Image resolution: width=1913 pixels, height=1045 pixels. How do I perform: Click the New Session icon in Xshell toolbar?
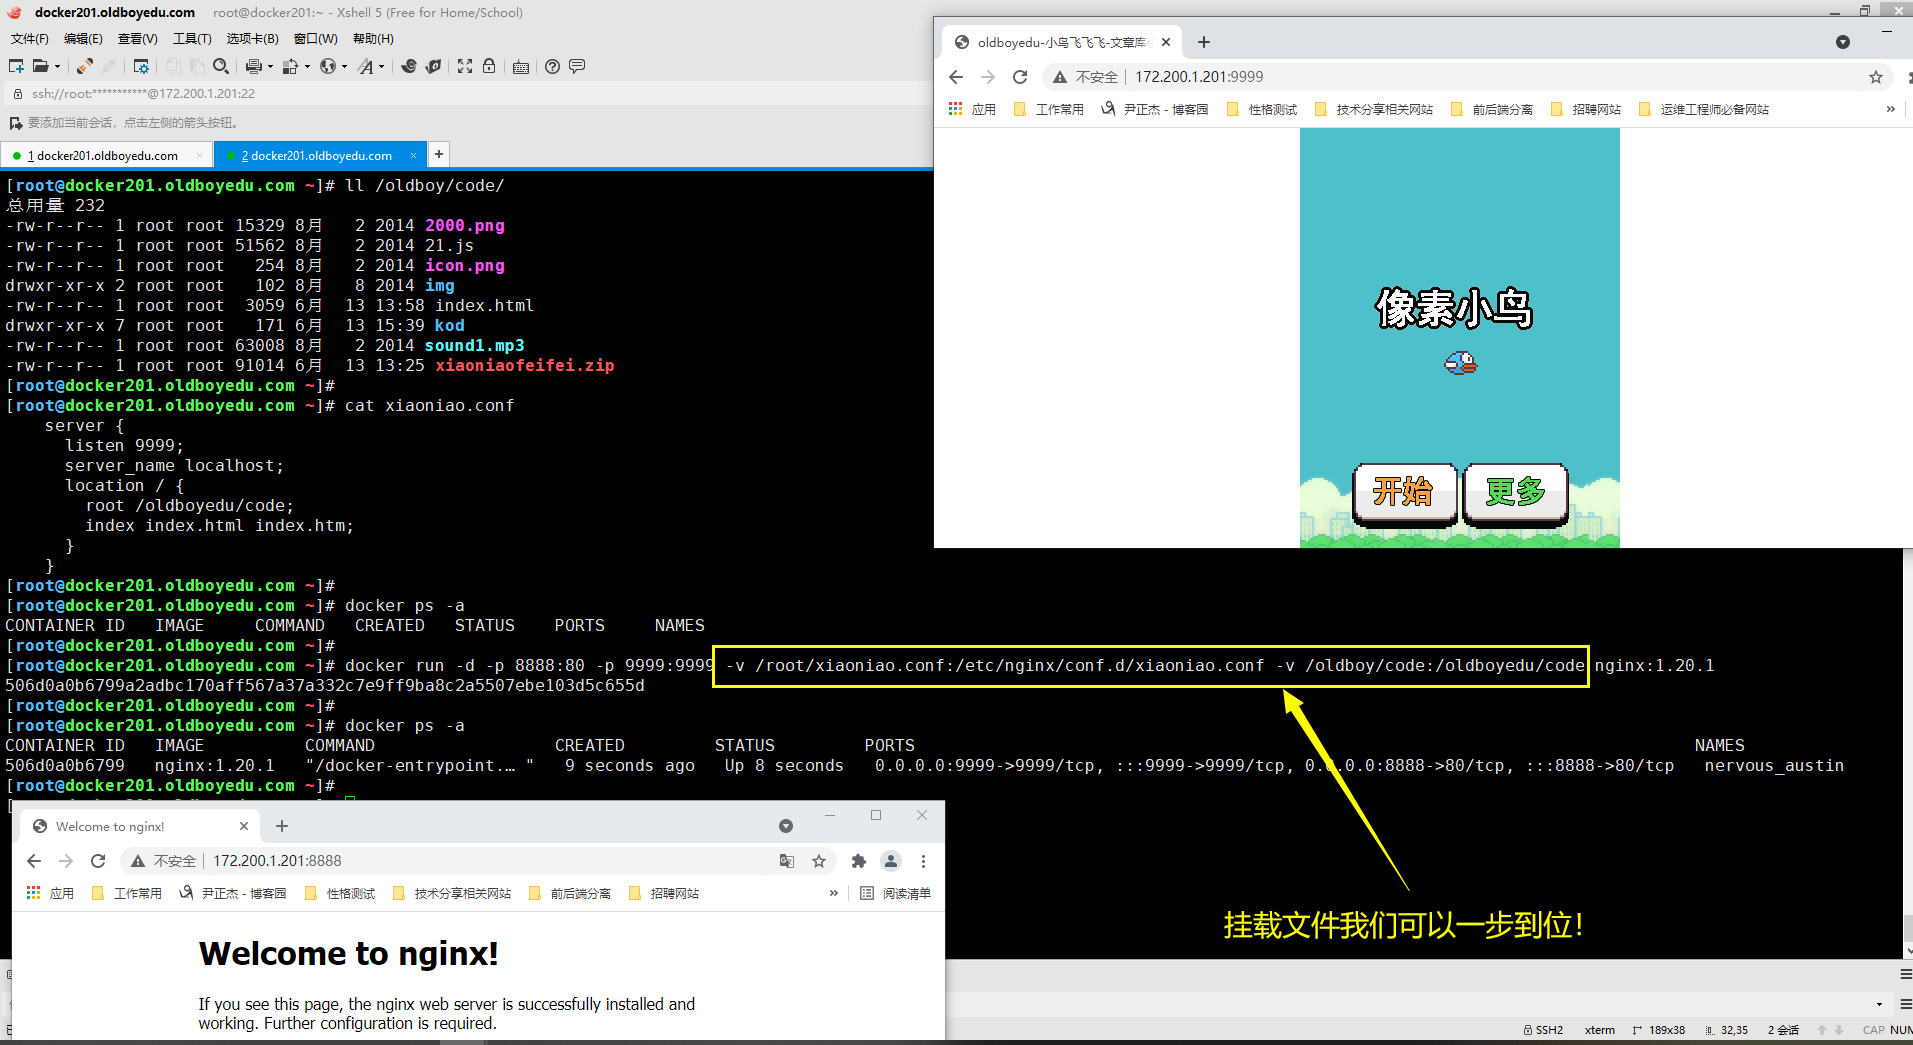15,66
